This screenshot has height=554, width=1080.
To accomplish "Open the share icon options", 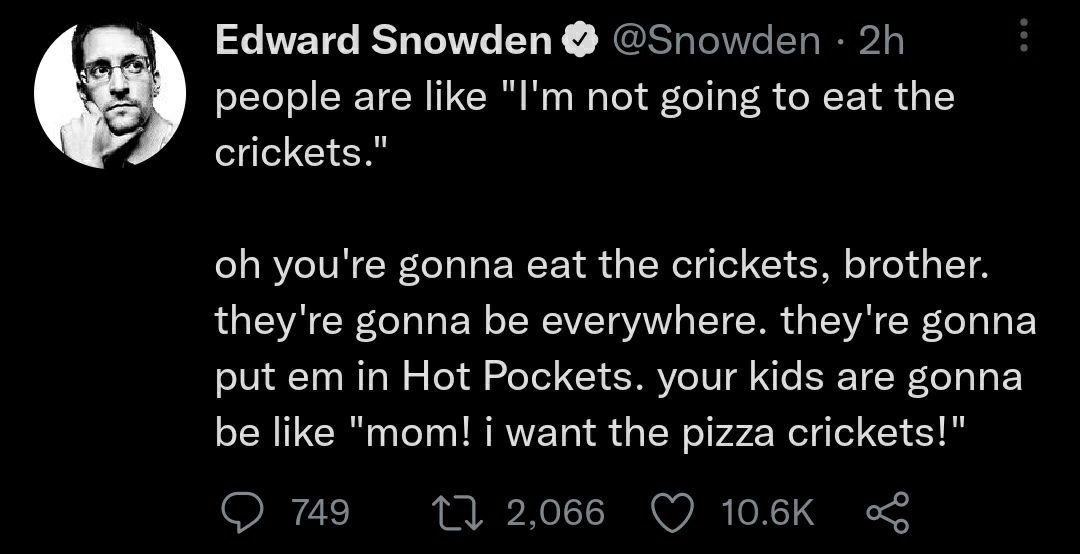I will coord(888,513).
